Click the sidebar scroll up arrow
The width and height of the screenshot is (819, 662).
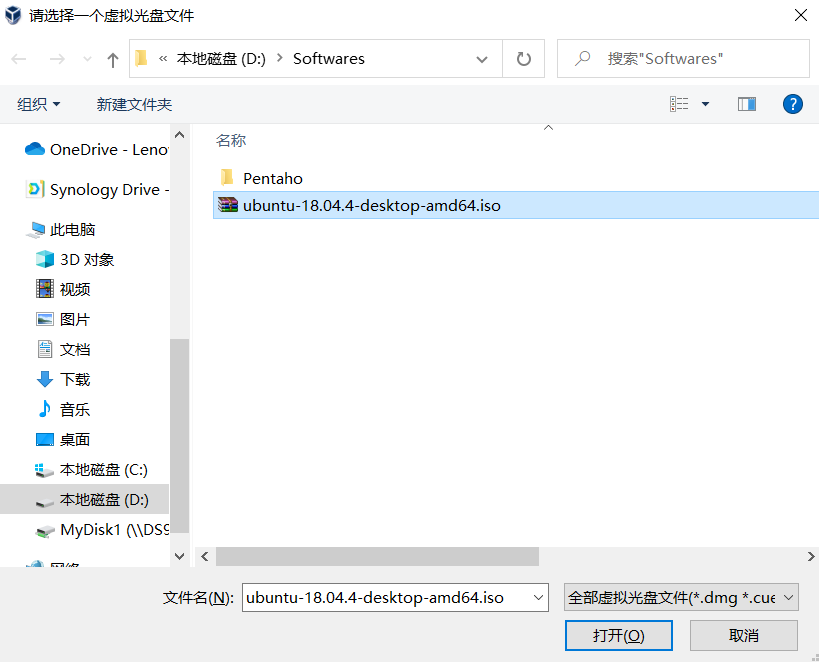coord(180,135)
